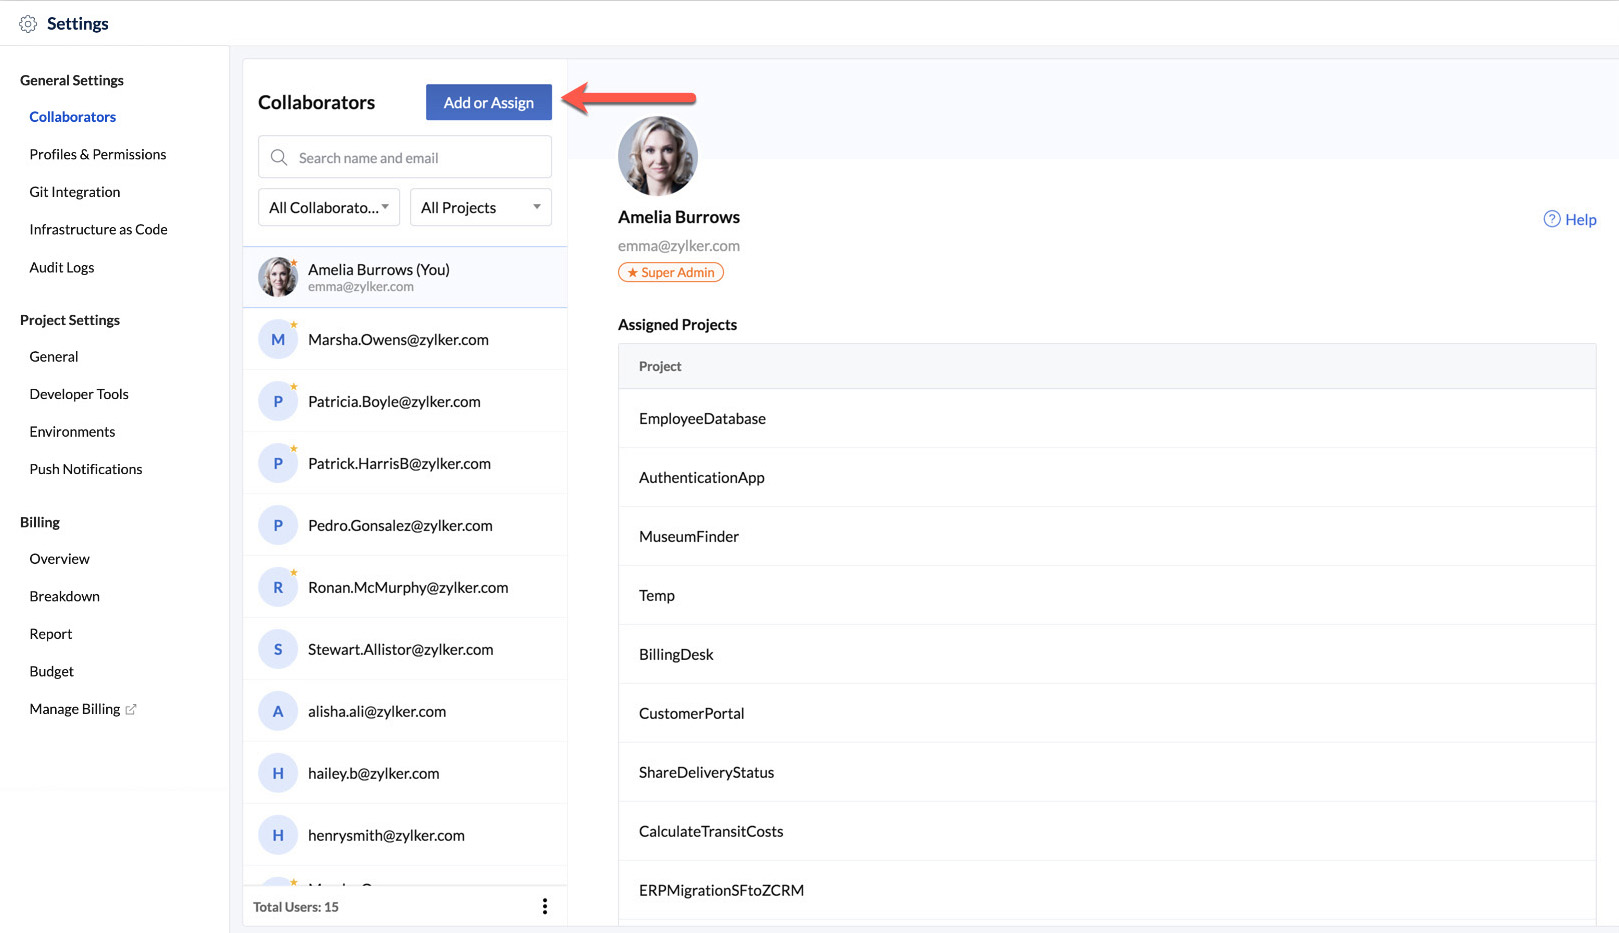Open the Push Notifications settings
This screenshot has height=933, width=1619.
pos(86,470)
